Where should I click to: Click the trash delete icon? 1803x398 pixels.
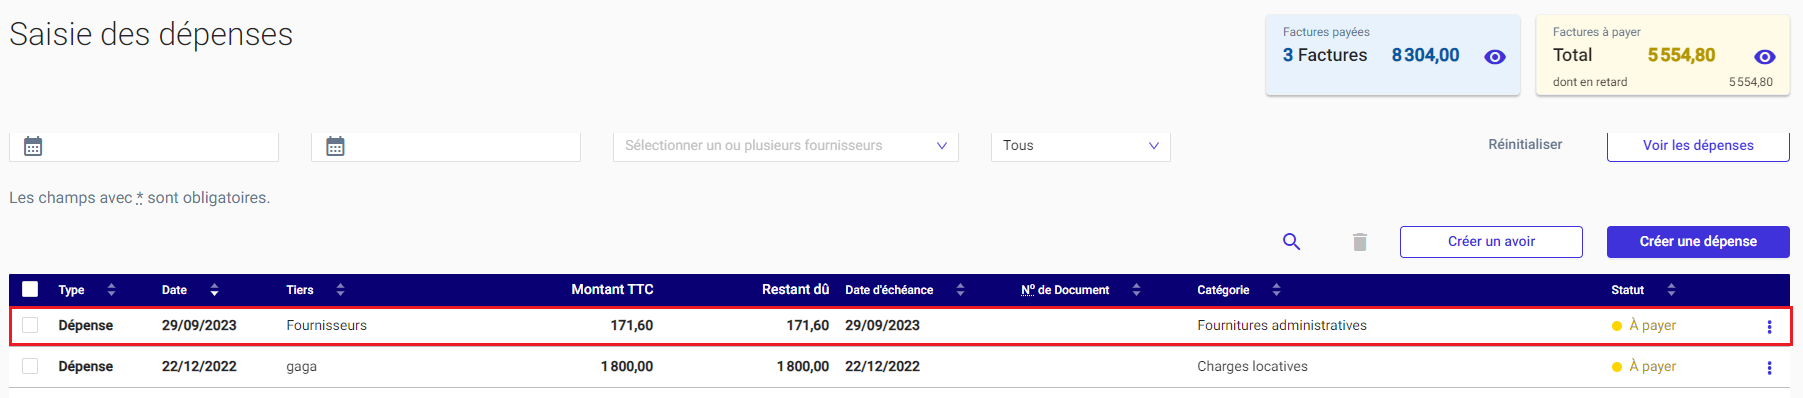1360,242
